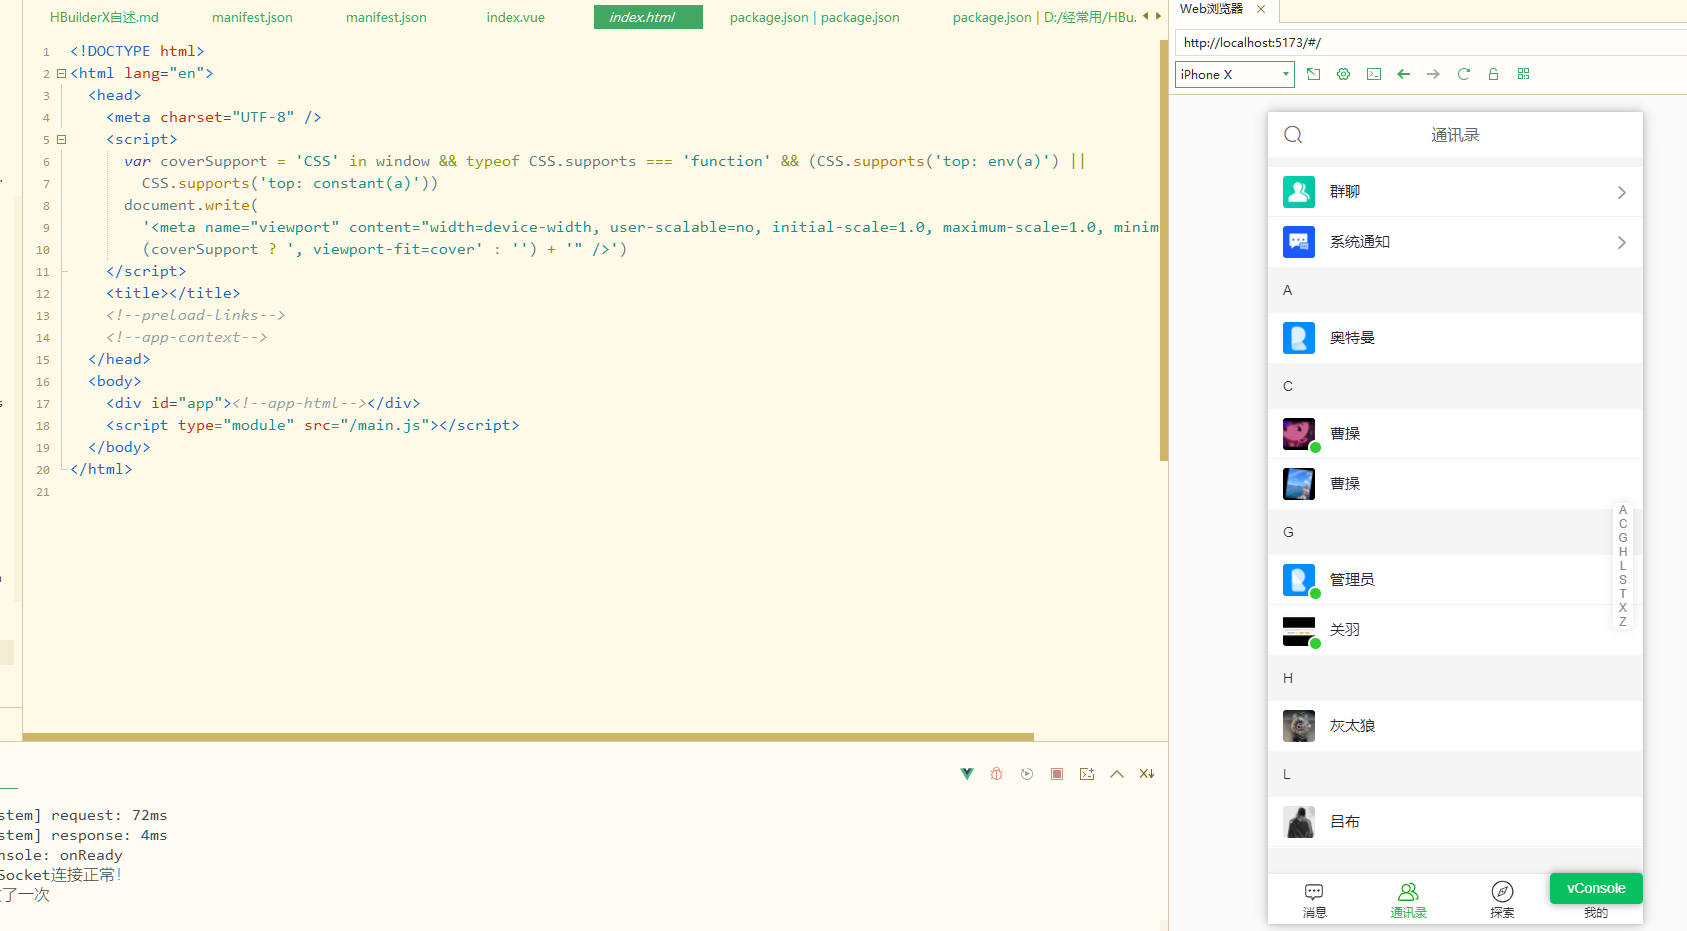Expand 群聊 row chevron arrow
The height and width of the screenshot is (931, 1687).
tap(1621, 192)
